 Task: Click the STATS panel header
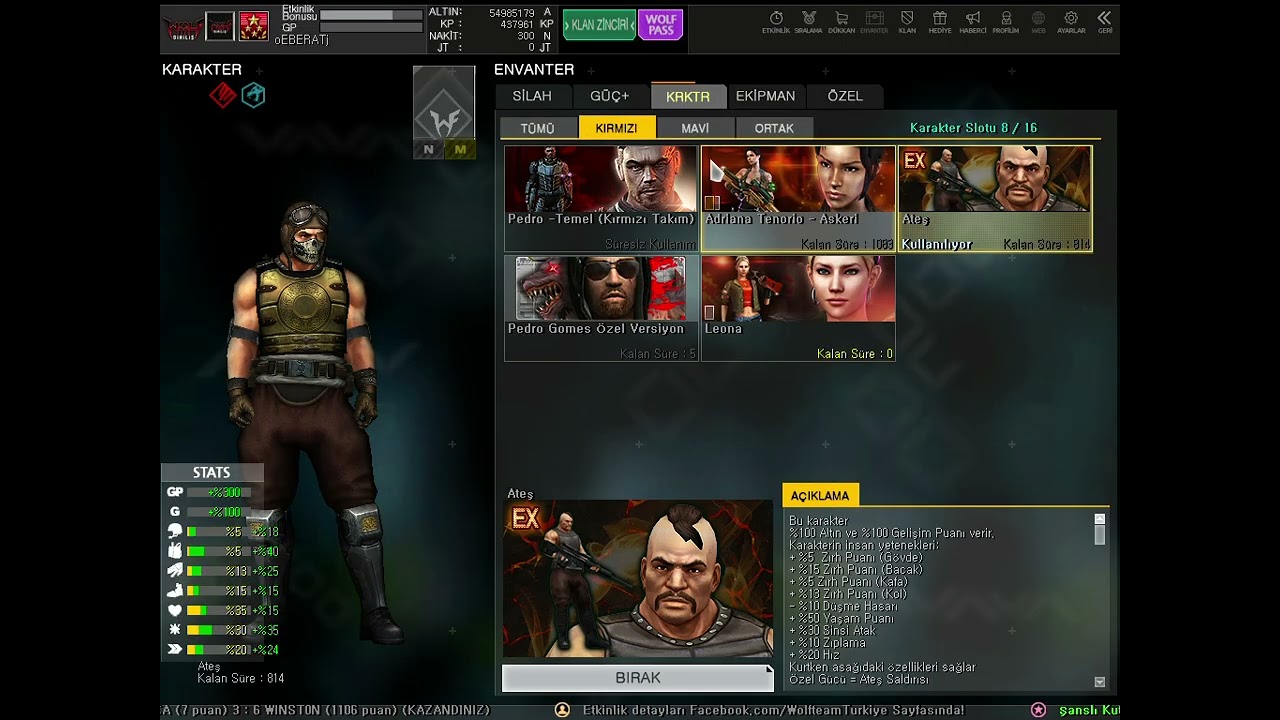[212, 473]
